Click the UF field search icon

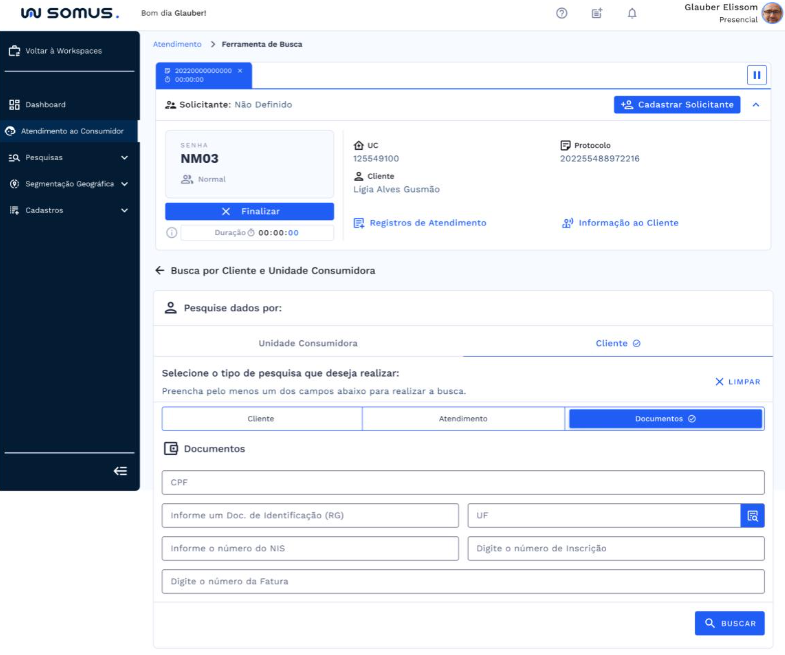752,516
